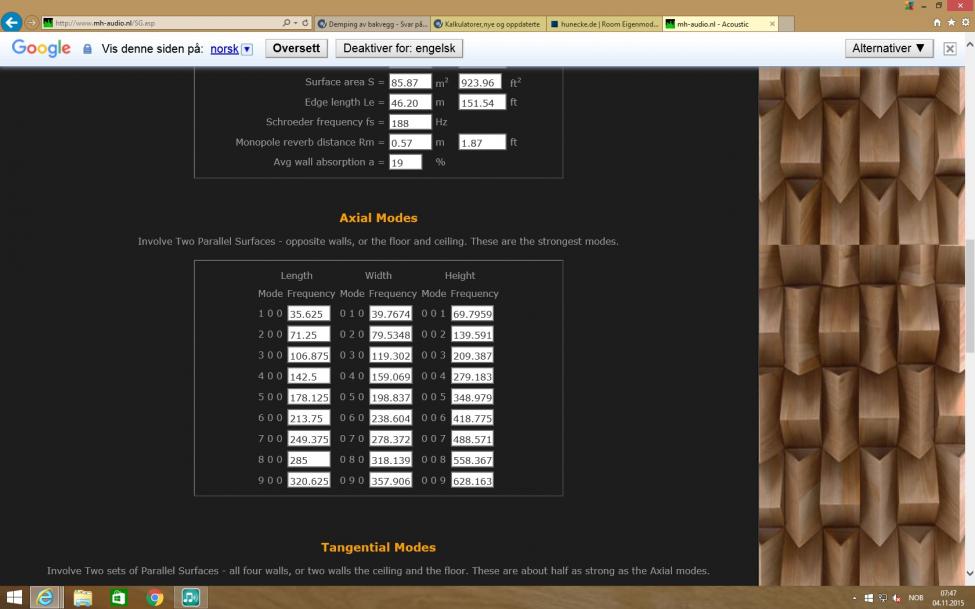Click the NOB keyboard language indicator
The image size is (975, 609).
[x=916, y=598]
